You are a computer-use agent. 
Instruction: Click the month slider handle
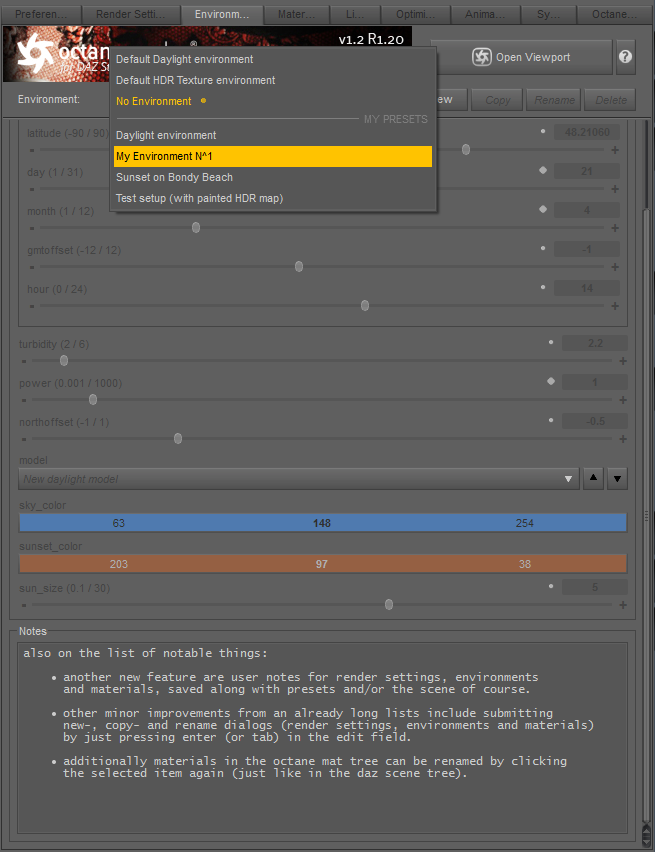(x=196, y=228)
